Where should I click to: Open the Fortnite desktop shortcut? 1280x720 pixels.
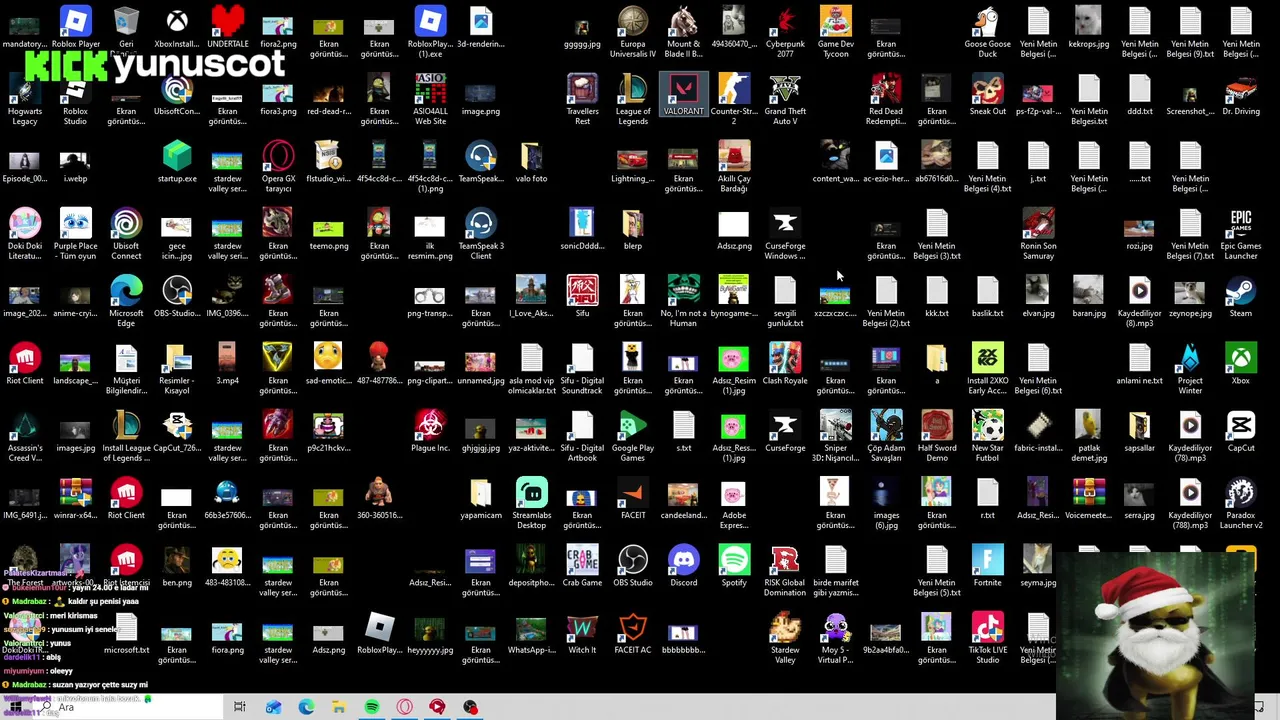(987, 566)
